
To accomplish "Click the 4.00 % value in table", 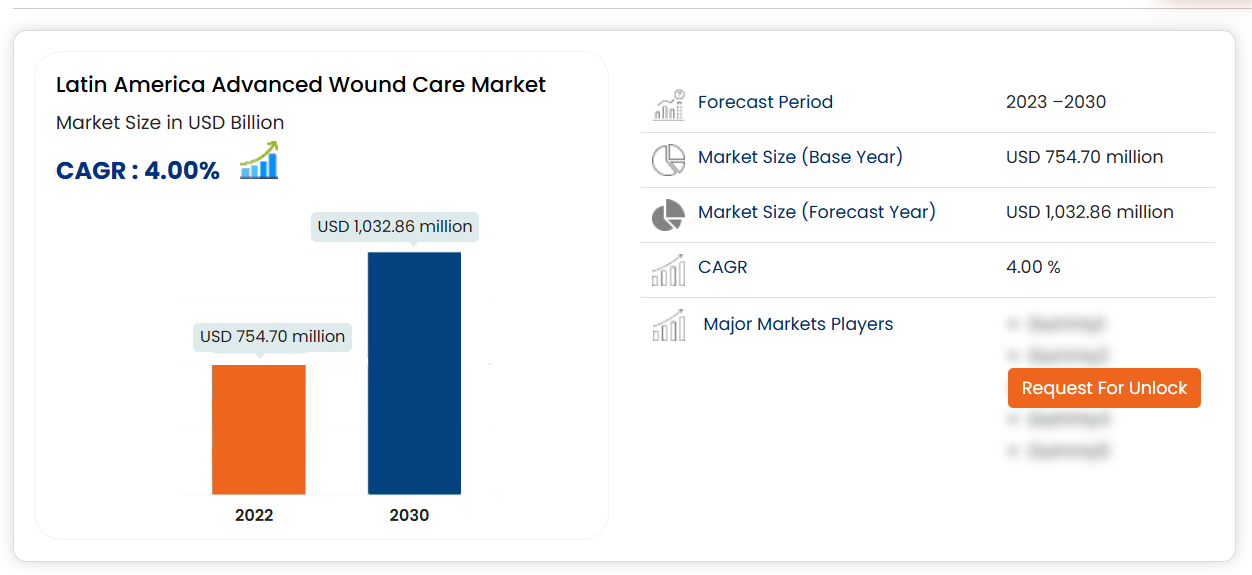I will point(1033,267).
